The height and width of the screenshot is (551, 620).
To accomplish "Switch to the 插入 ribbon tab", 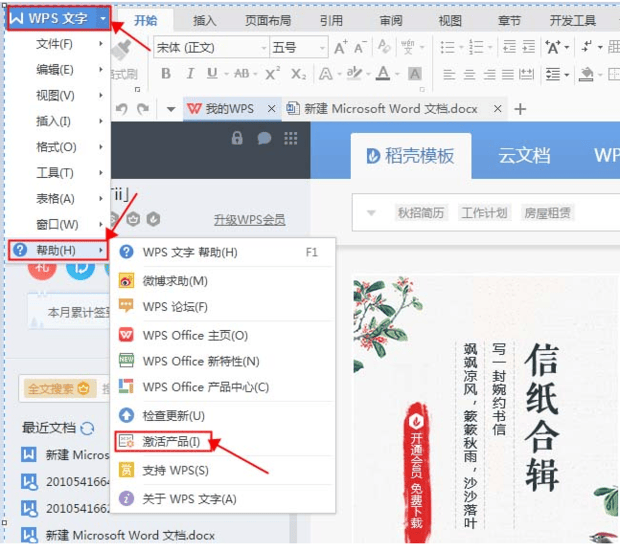I will 205,20.
